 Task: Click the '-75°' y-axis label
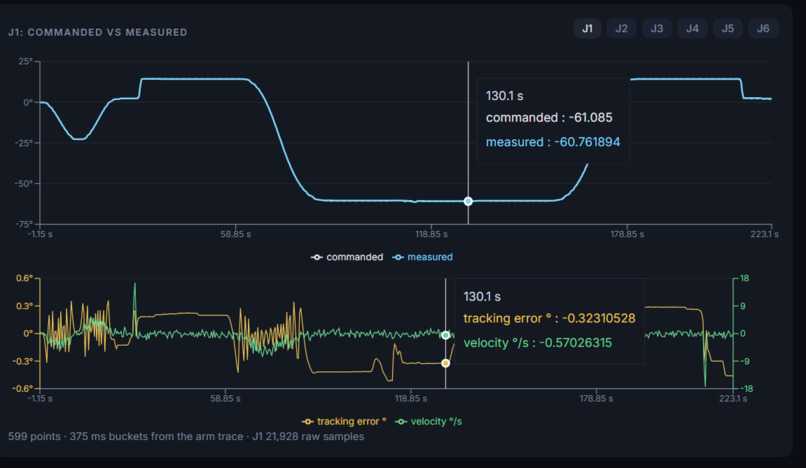pyautogui.click(x=24, y=224)
